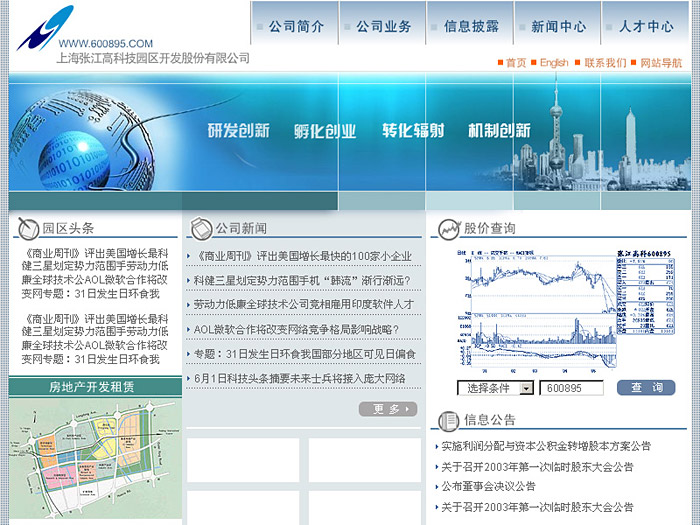The image size is (700, 525).
Task: Click the 园区头条 section icon
Action: (24, 228)
